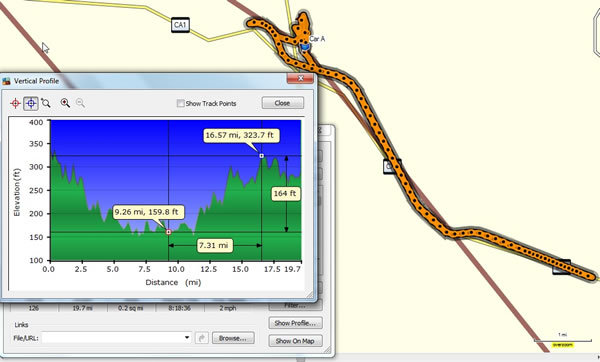Zoom in on the vertical profile
The height and width of the screenshot is (362, 600).
point(65,103)
